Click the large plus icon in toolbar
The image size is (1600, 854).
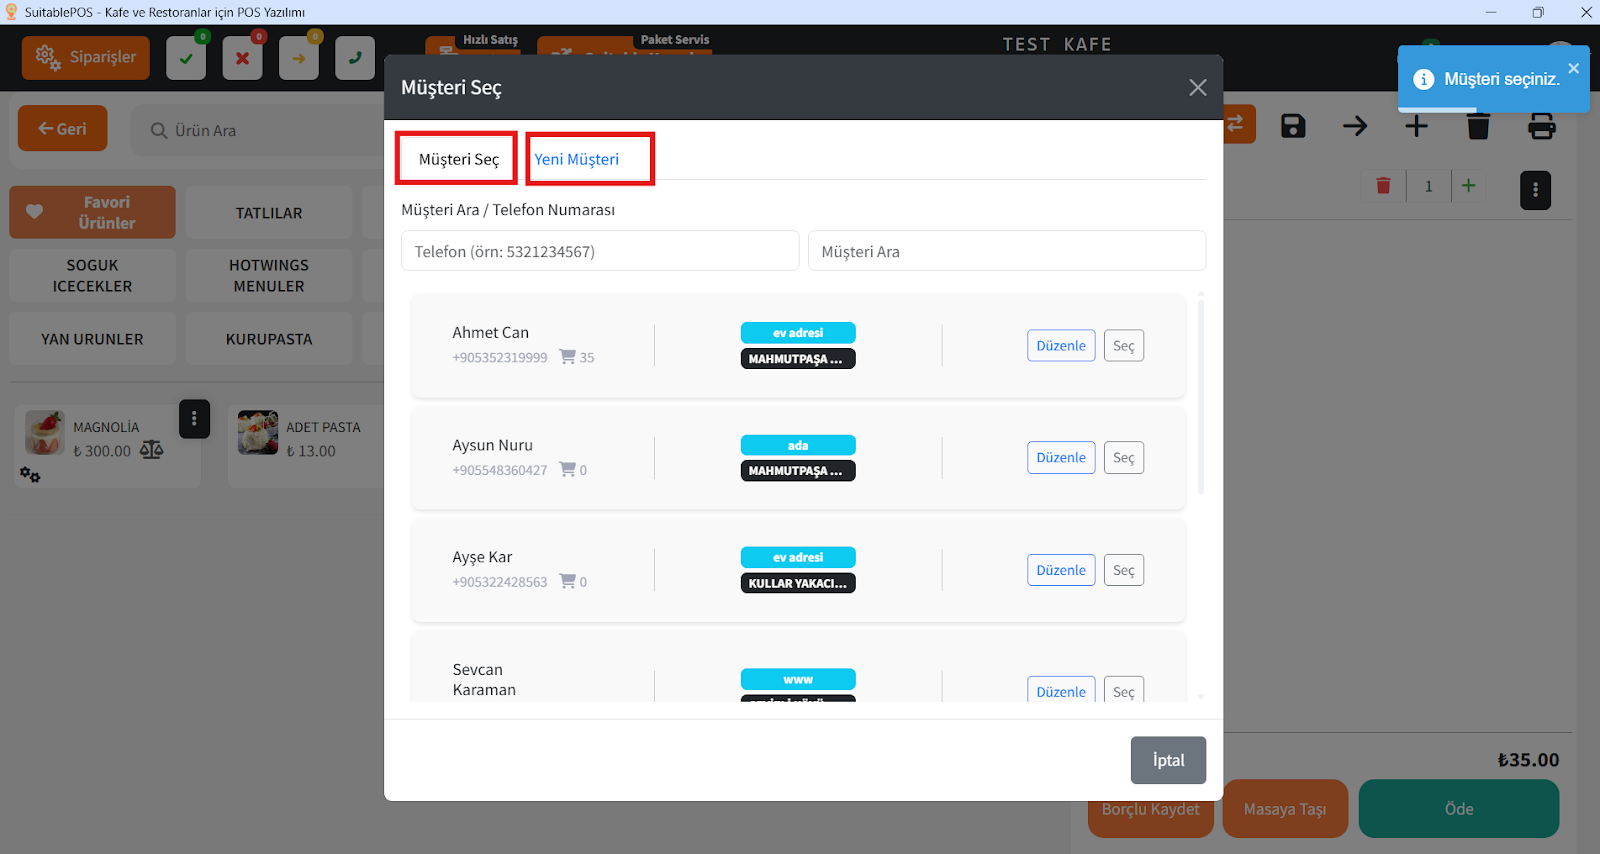[x=1416, y=127]
